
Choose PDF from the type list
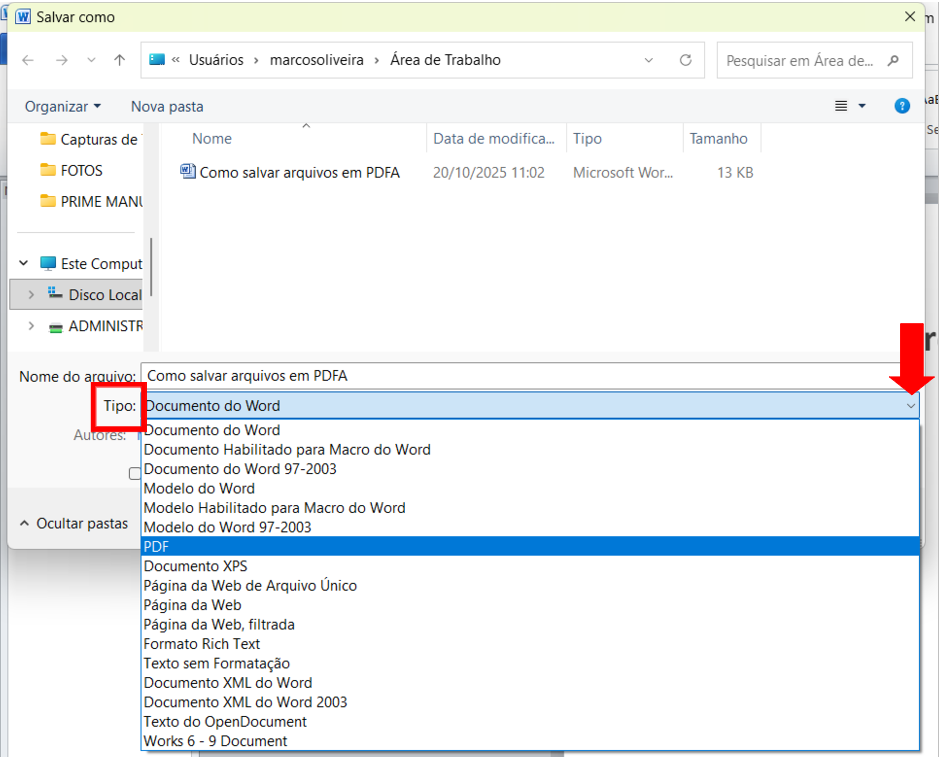[156, 546]
